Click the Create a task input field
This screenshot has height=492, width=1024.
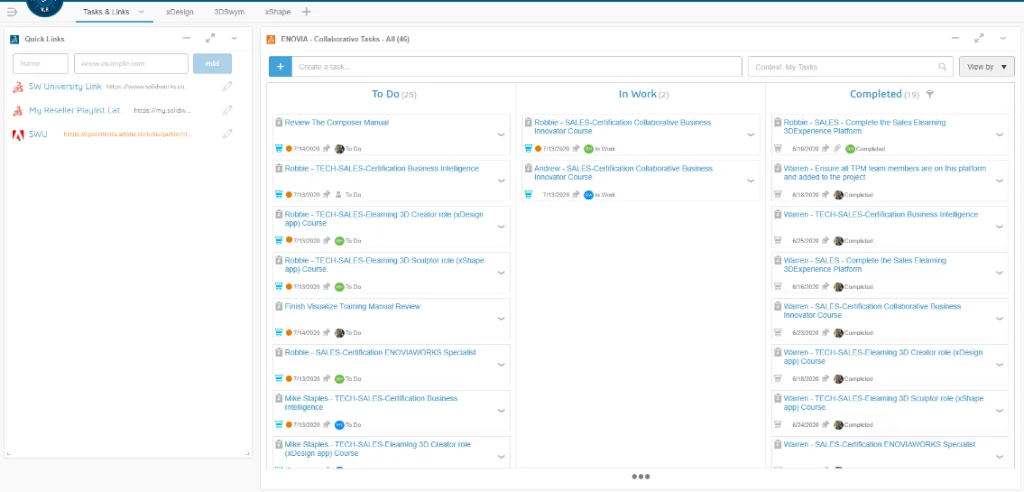pos(515,67)
